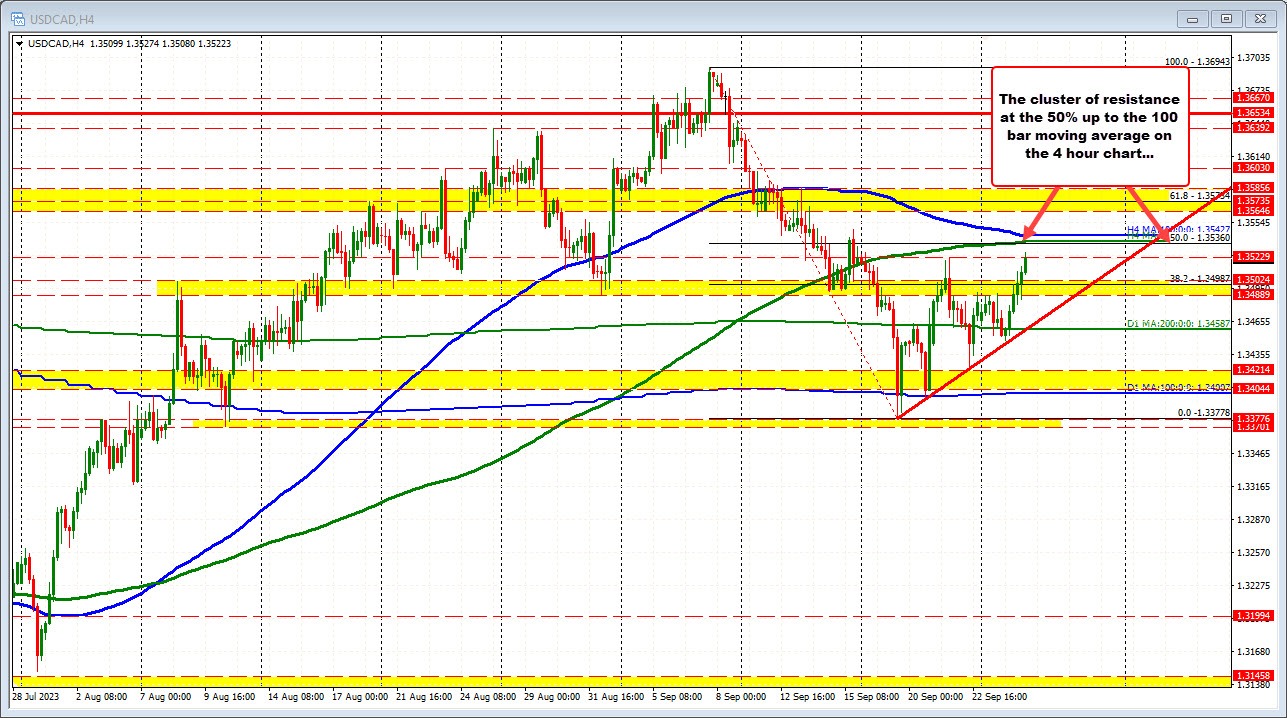The width and height of the screenshot is (1287, 718).
Task: Expand the OHLC quote disclosure arrow
Action: point(20,44)
